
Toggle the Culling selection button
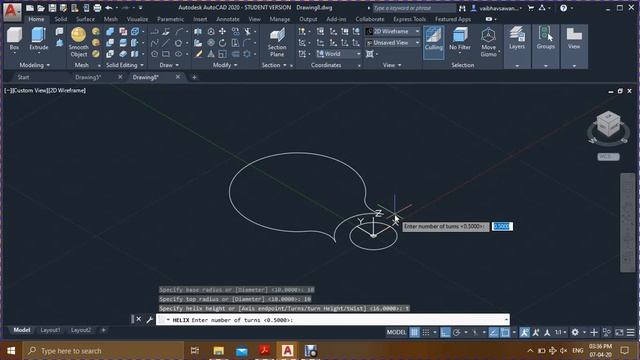pyautogui.click(x=433, y=42)
